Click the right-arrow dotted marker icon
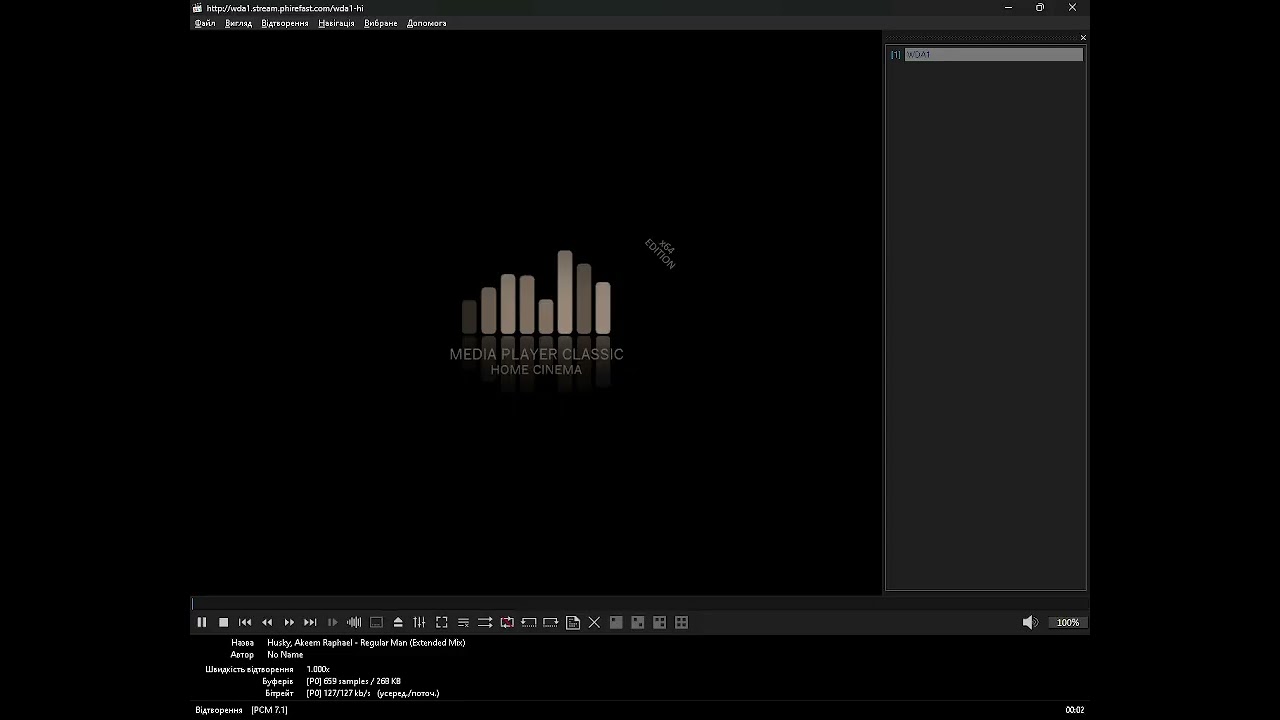The height and width of the screenshot is (720, 1280). [550, 622]
